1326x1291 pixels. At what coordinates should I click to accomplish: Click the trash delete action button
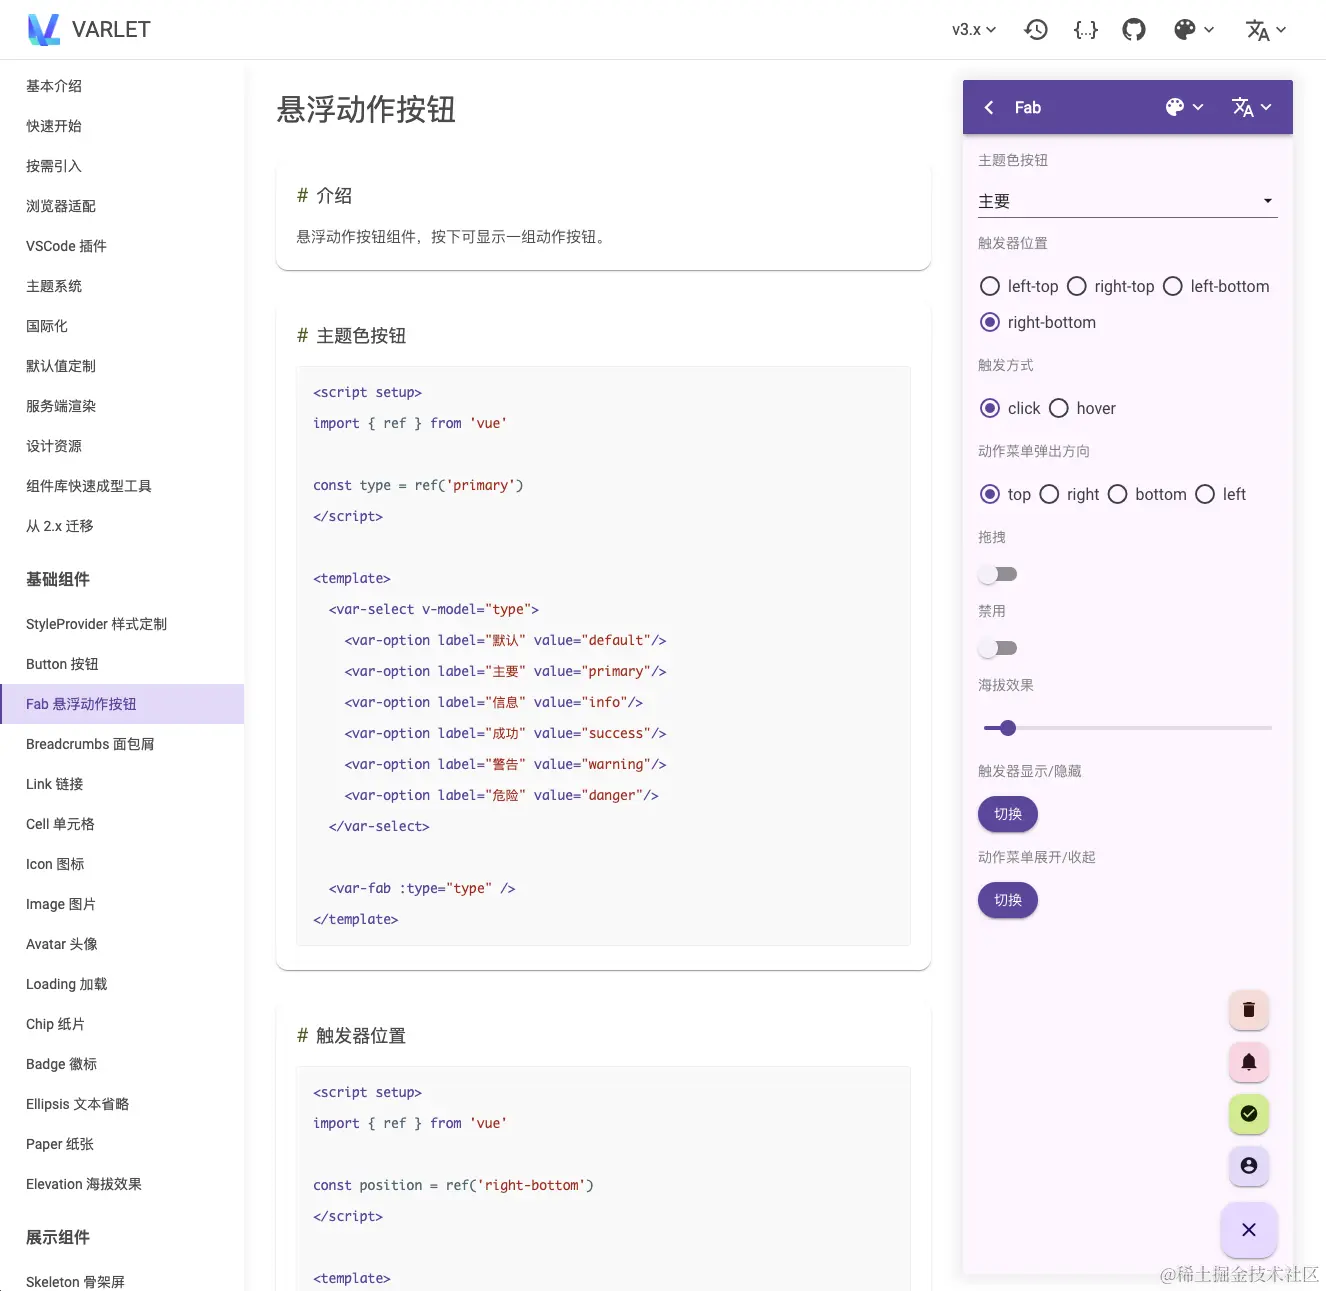click(1249, 1010)
